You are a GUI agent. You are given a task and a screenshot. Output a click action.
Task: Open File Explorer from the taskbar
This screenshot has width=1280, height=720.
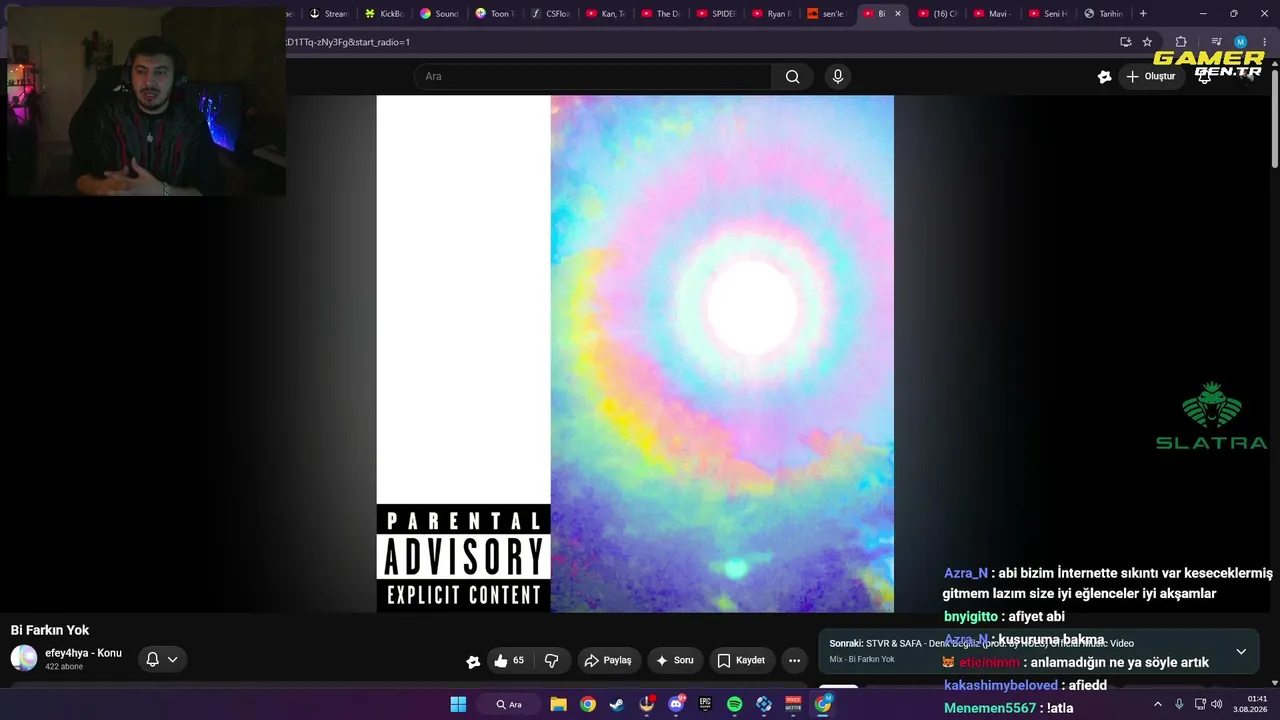(558, 704)
